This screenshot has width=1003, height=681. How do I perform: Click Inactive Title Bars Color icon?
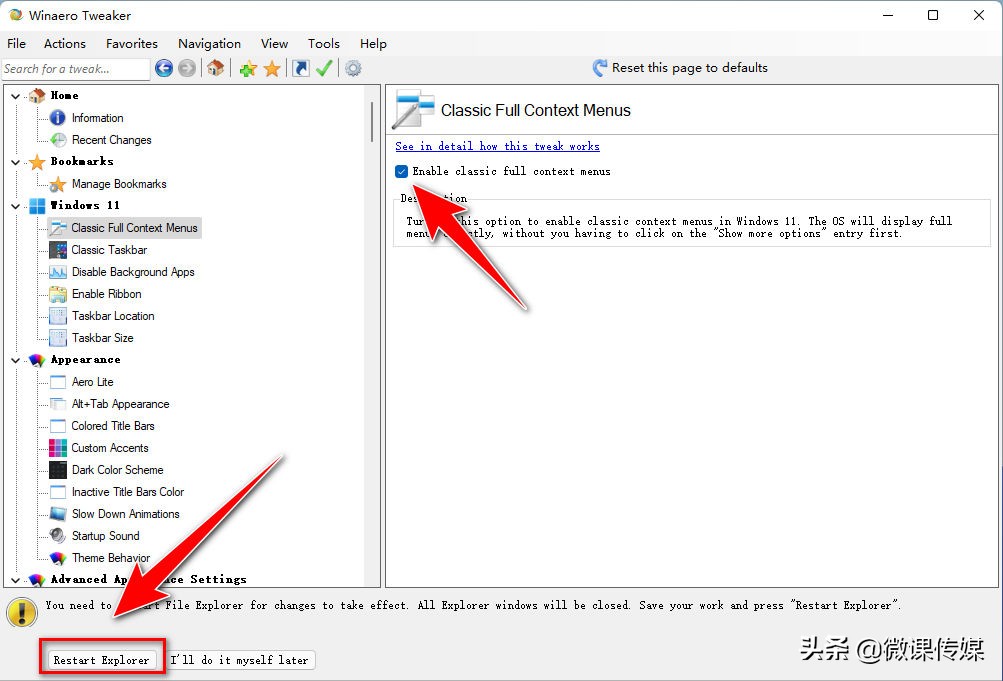[x=58, y=492]
